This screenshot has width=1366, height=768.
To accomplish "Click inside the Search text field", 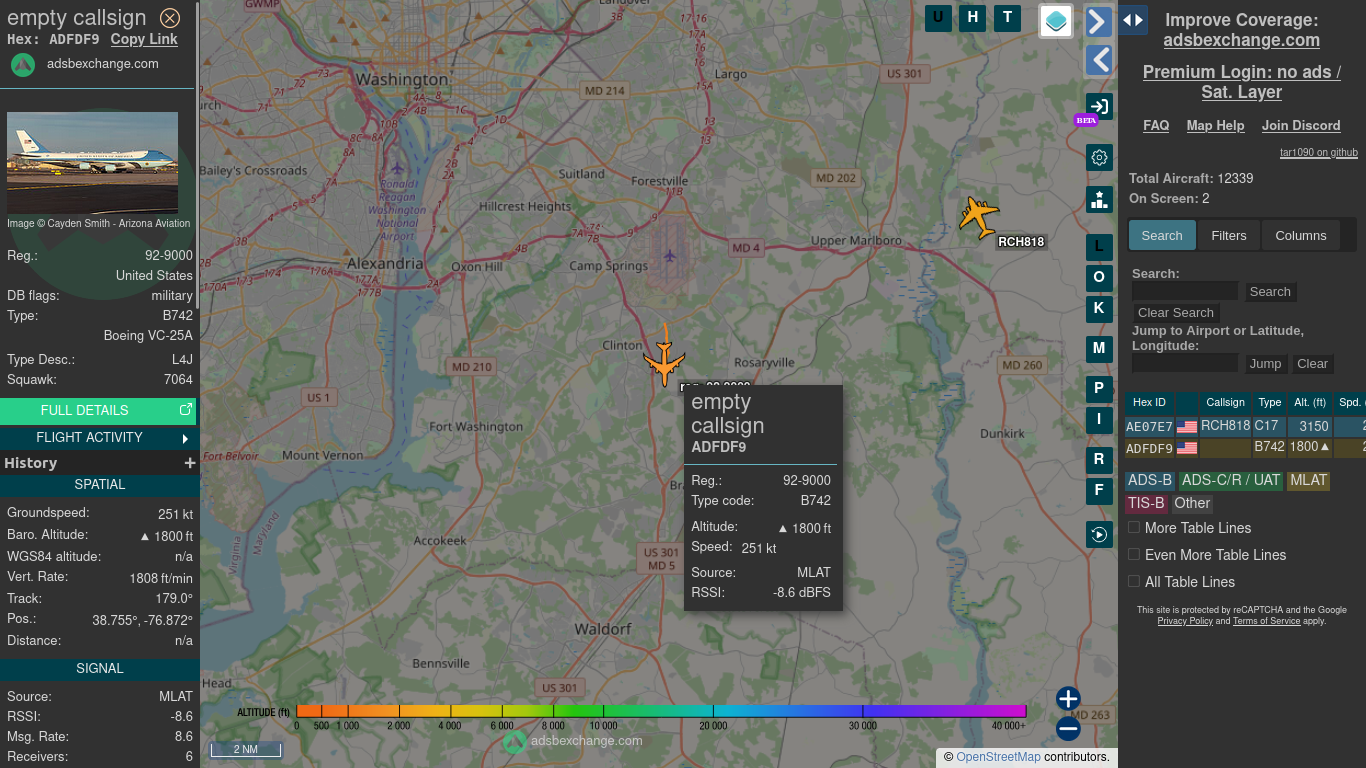I will pos(1185,292).
